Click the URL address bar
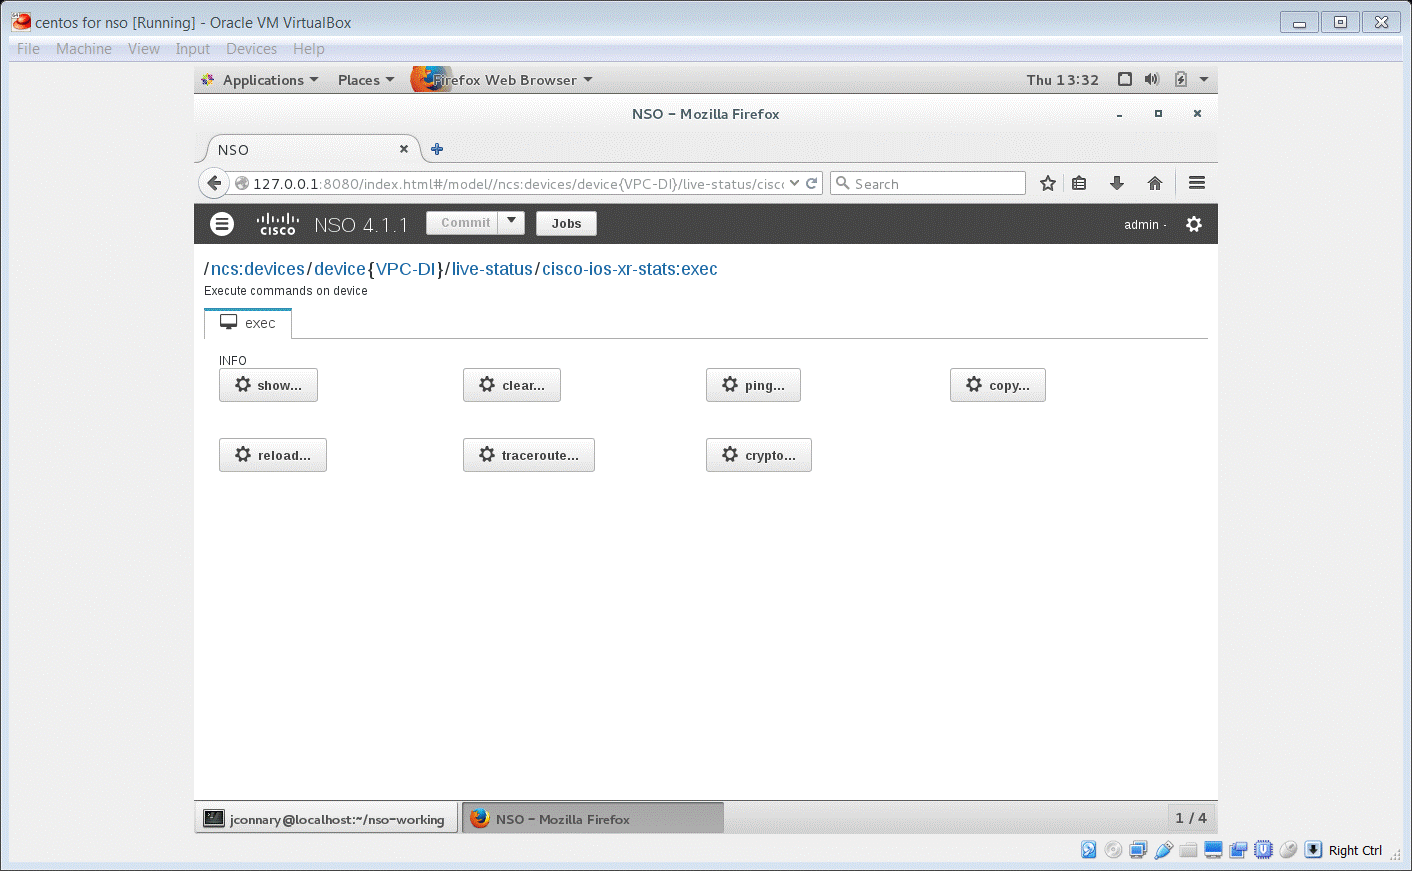 [517, 183]
